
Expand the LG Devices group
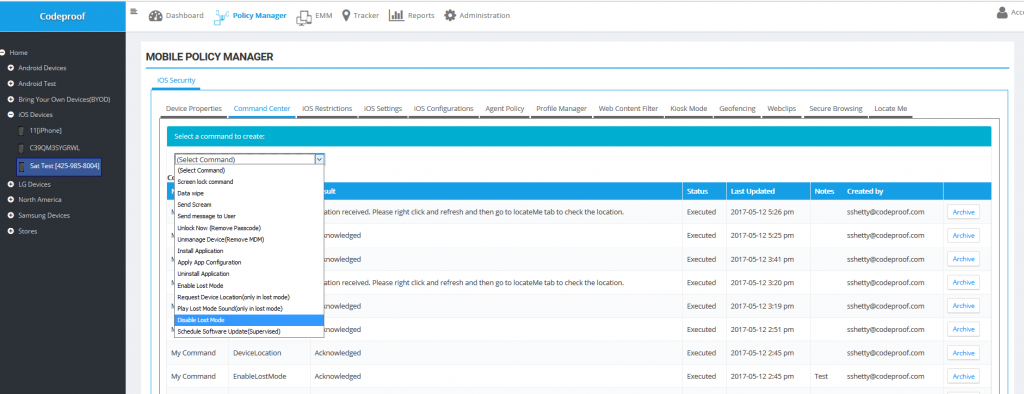(x=10, y=184)
